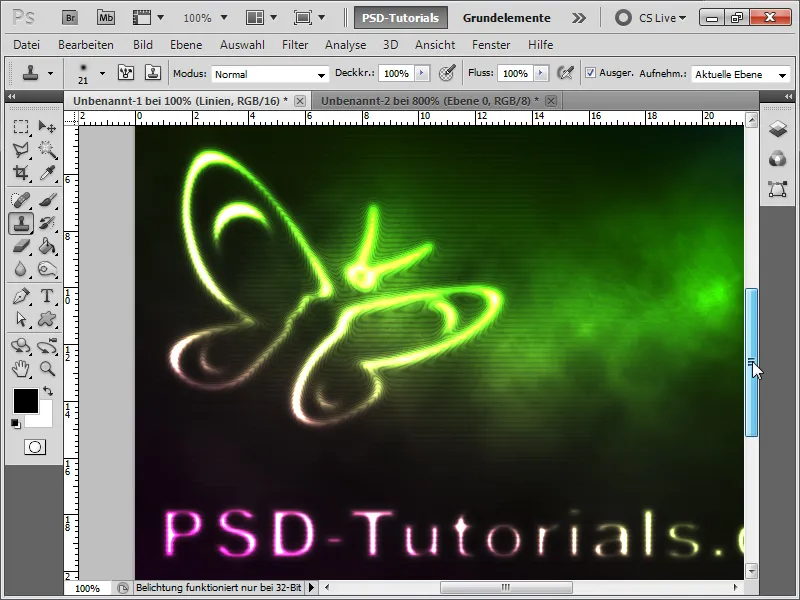Open the foreground color picker
Screen dimensions: 800x600
coord(26,401)
